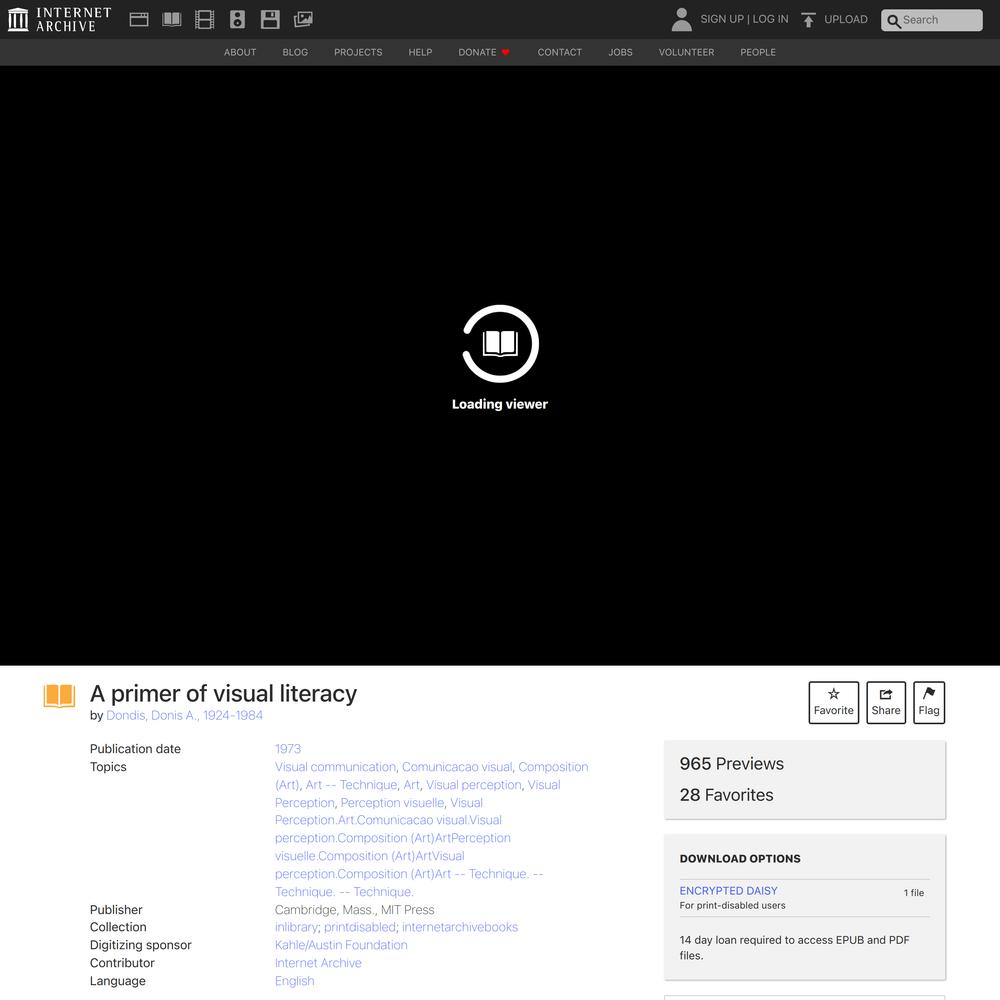Click the LOG IN link
The image size is (1000, 1000).
[x=770, y=19]
